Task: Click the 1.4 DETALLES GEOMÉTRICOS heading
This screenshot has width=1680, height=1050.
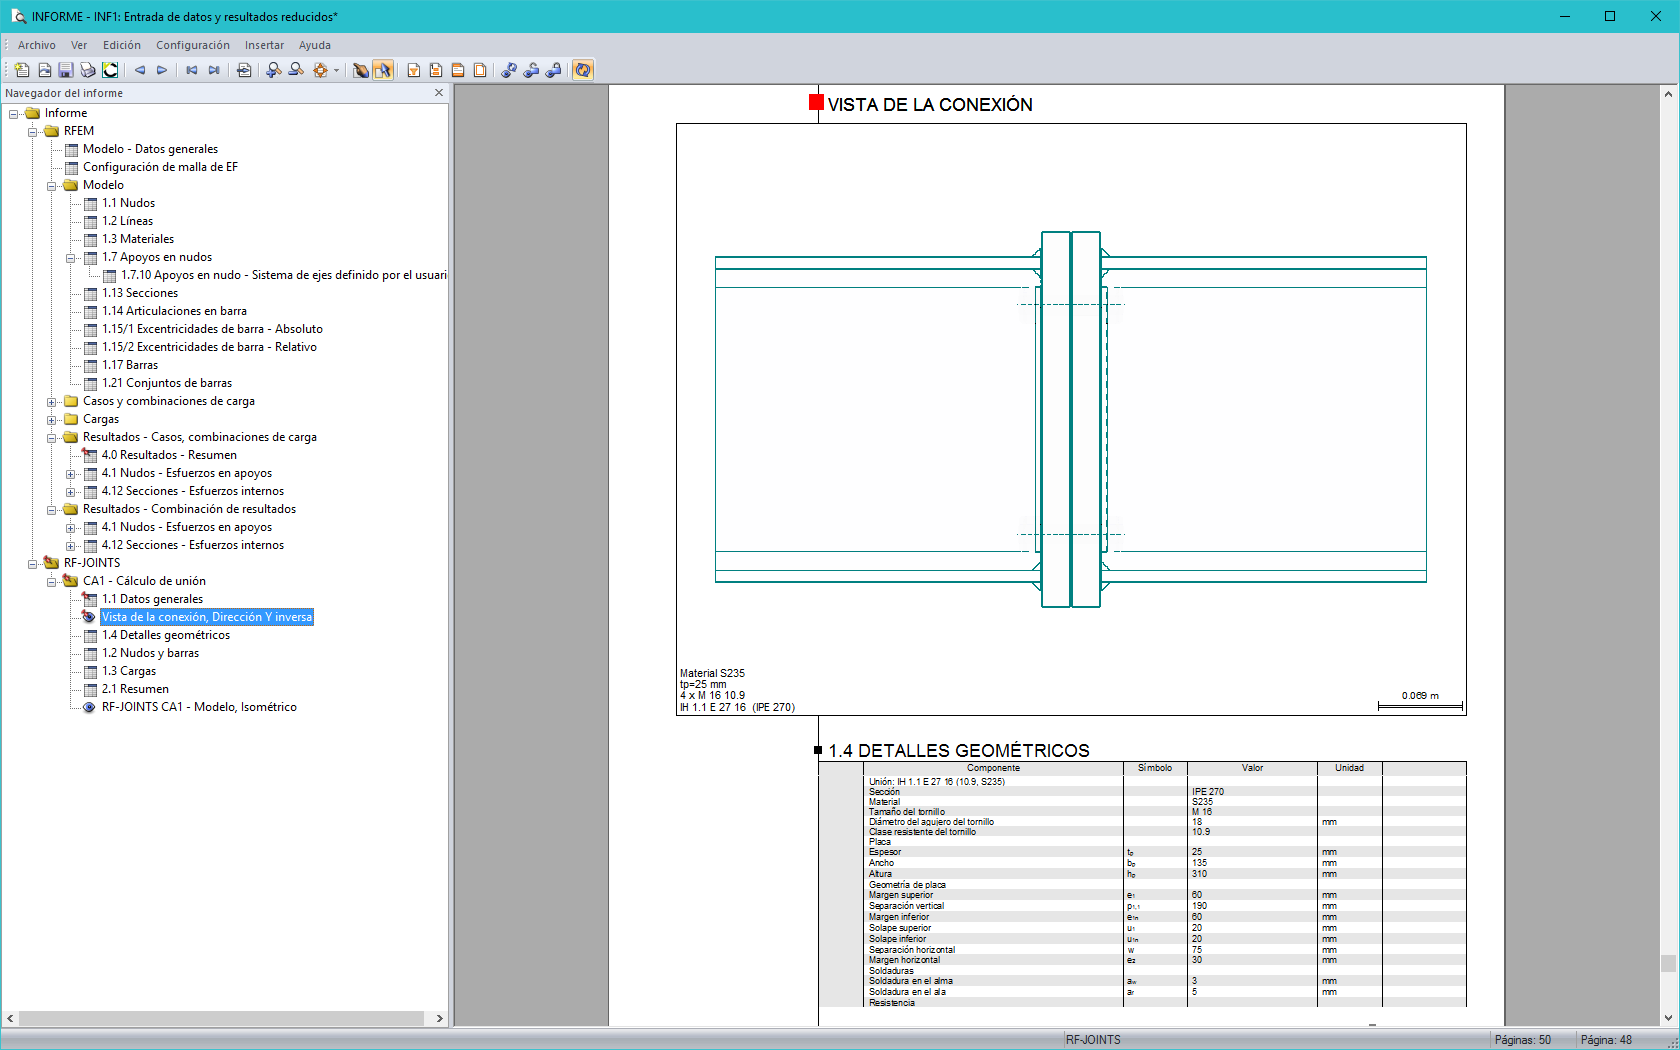Action: click(x=958, y=750)
